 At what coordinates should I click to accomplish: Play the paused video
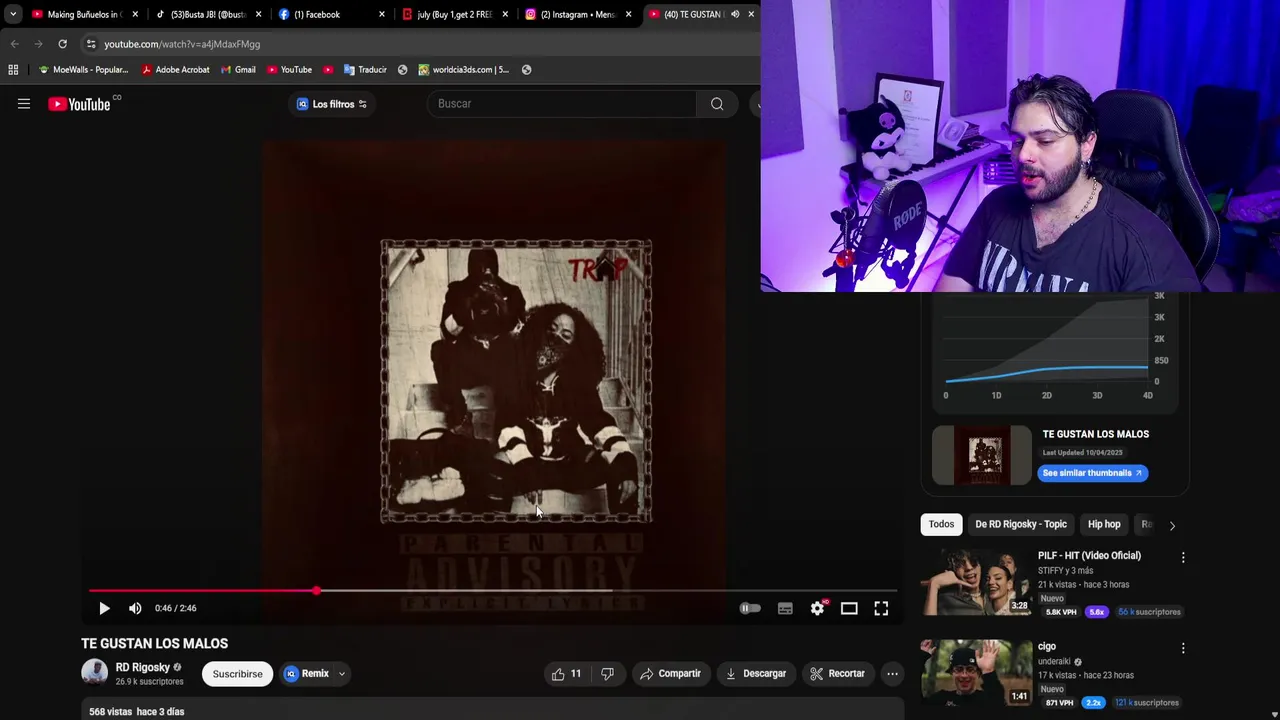click(104, 608)
